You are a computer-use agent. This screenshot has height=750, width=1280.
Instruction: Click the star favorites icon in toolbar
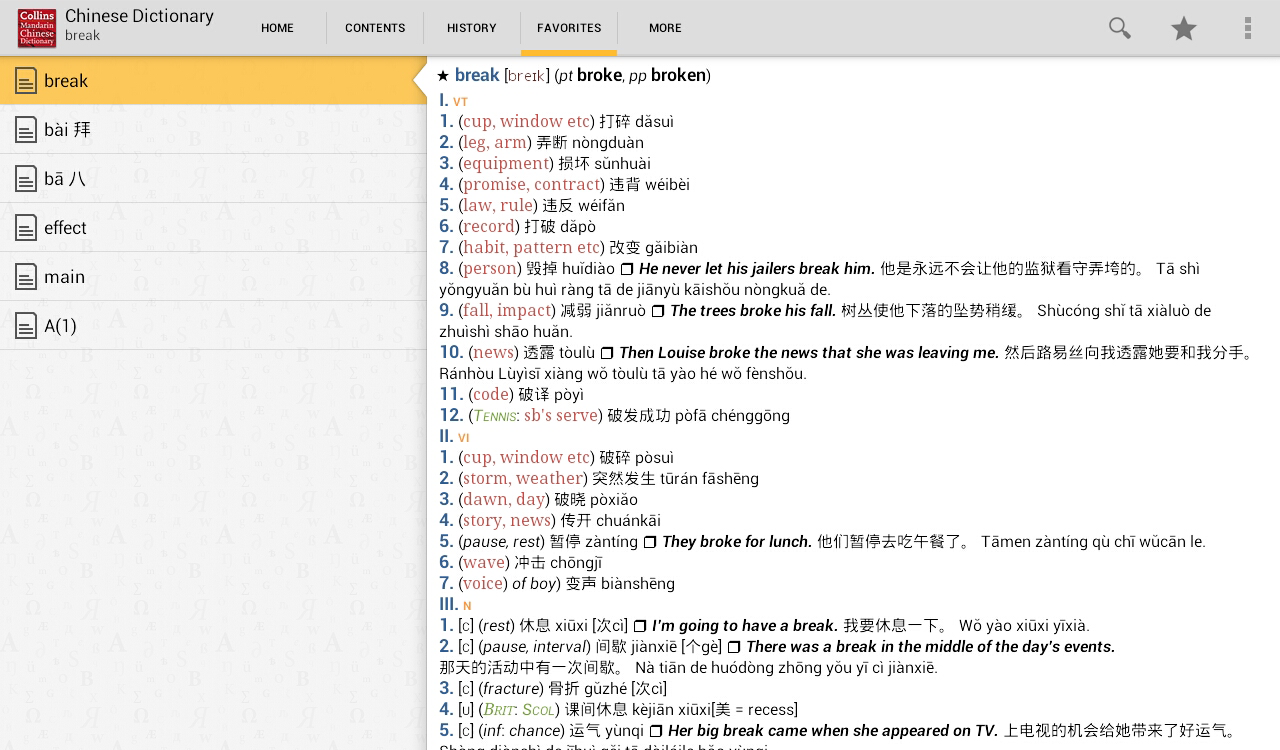pos(1184,28)
